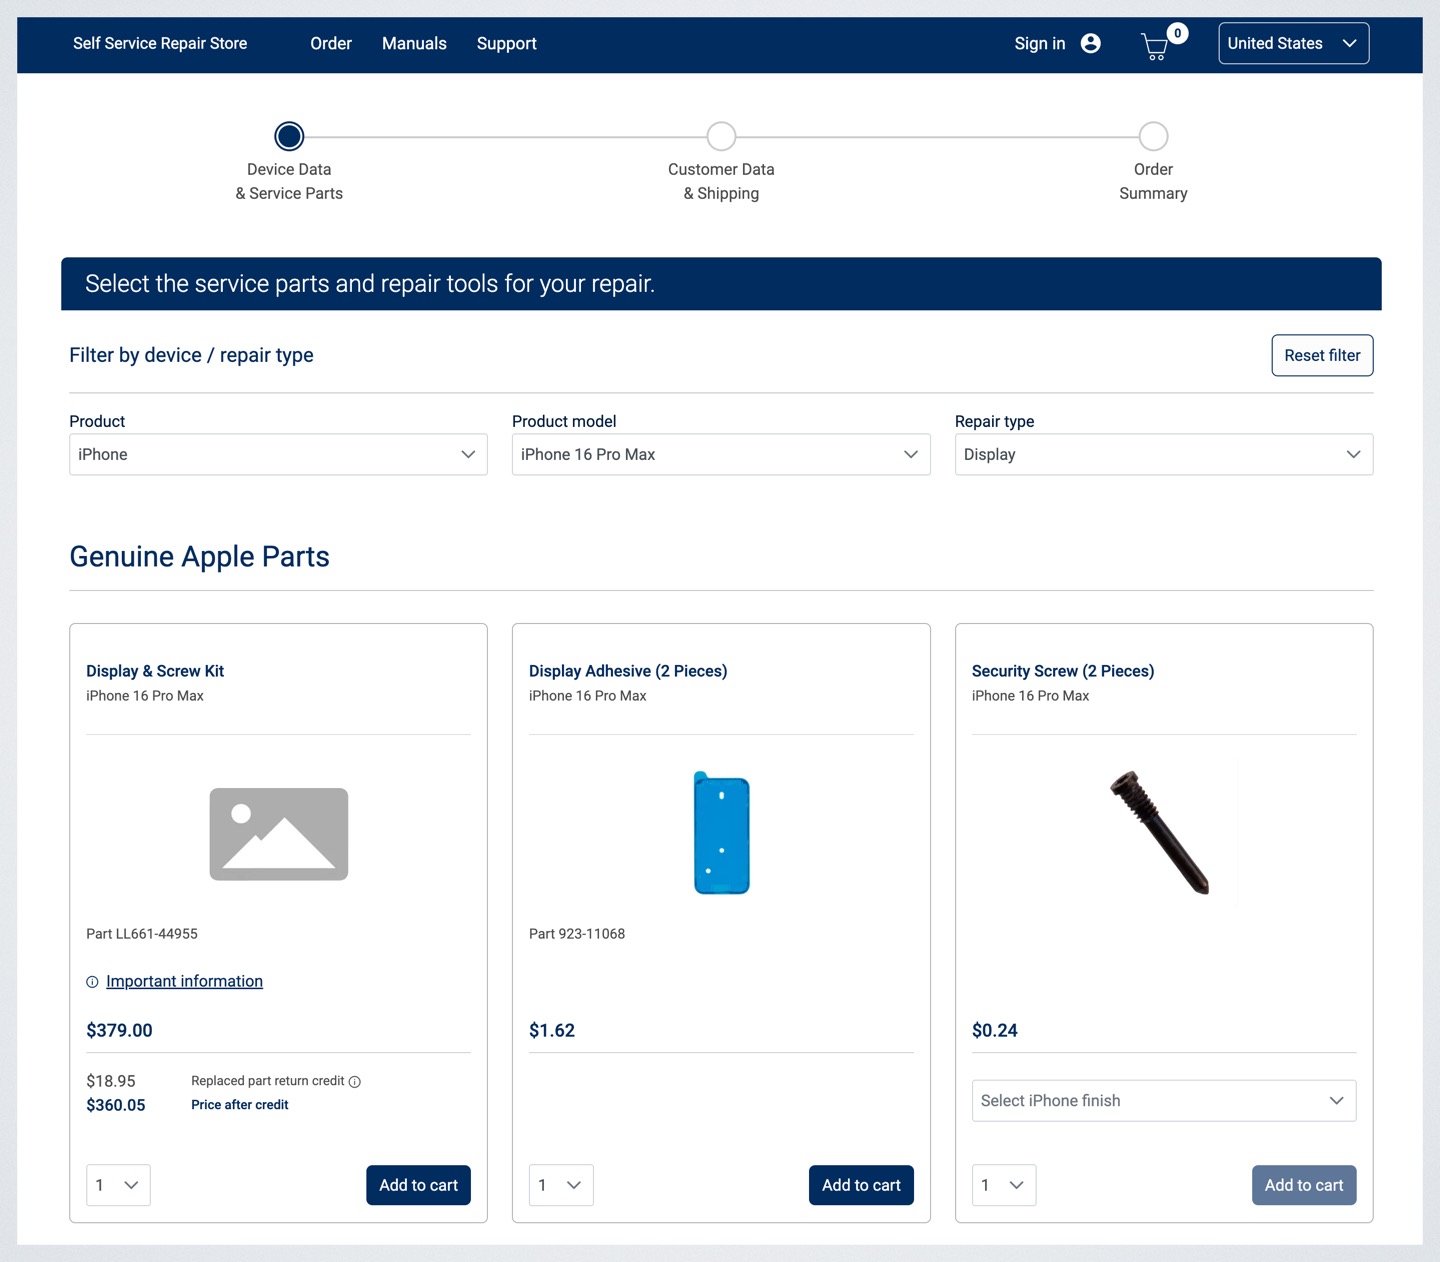Click the $18.95 return credit amount
The image size is (1440, 1262).
(x=111, y=1081)
